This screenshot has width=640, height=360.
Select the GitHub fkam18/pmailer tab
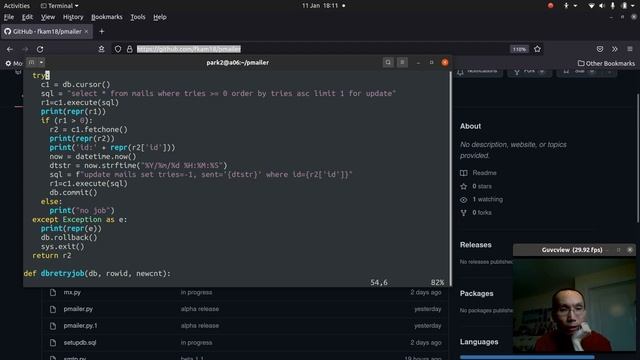click(x=47, y=31)
